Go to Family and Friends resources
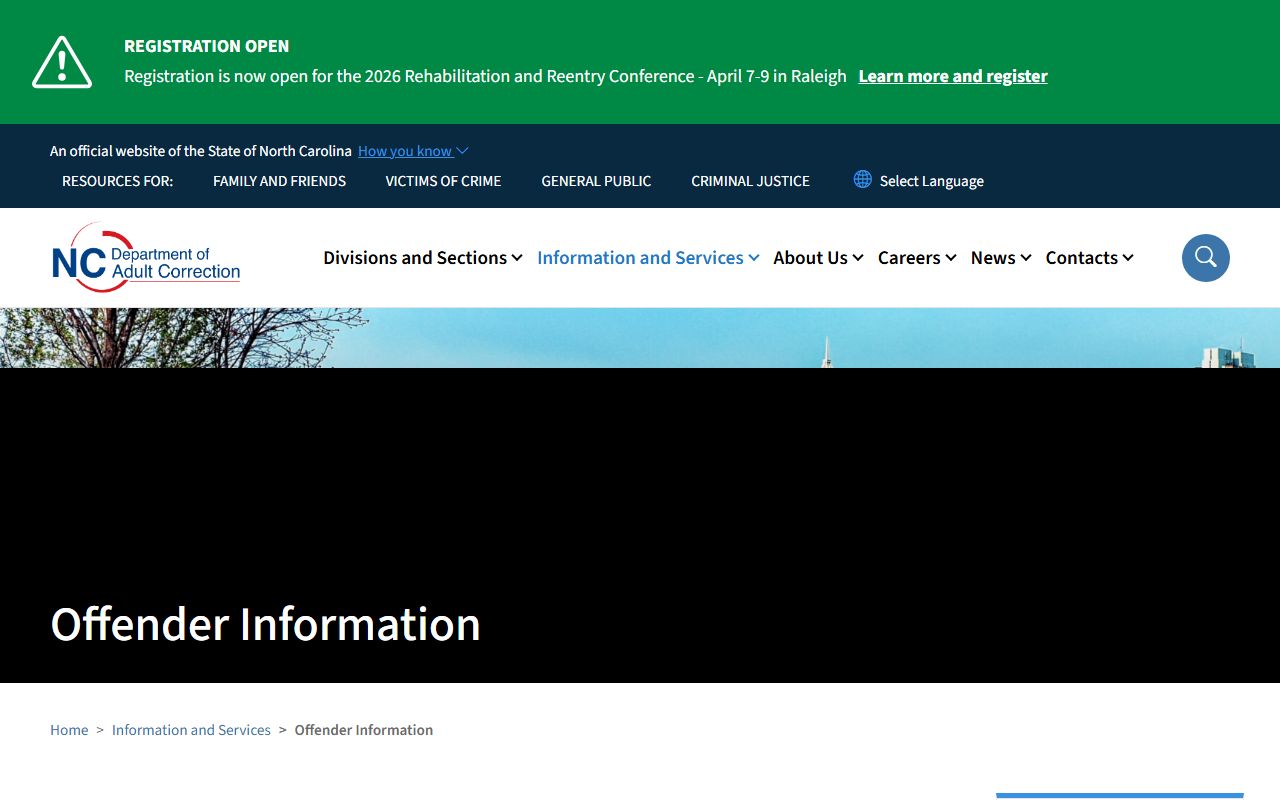1280x800 pixels. tap(279, 181)
